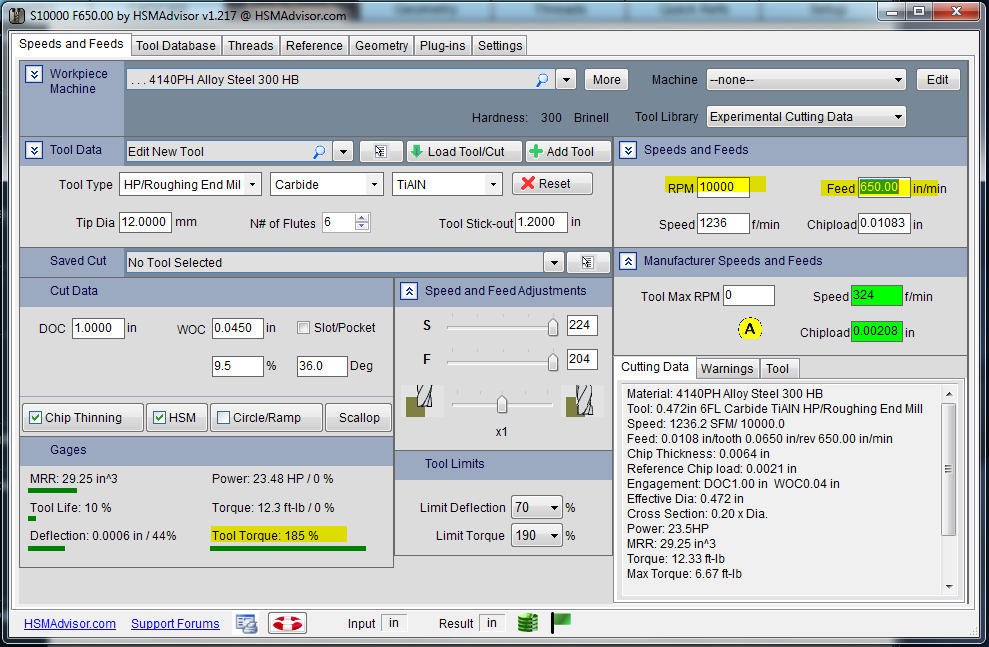The image size is (989, 647).
Task: Toggle Speed and Feed Adjustments expander
Action: pos(409,291)
